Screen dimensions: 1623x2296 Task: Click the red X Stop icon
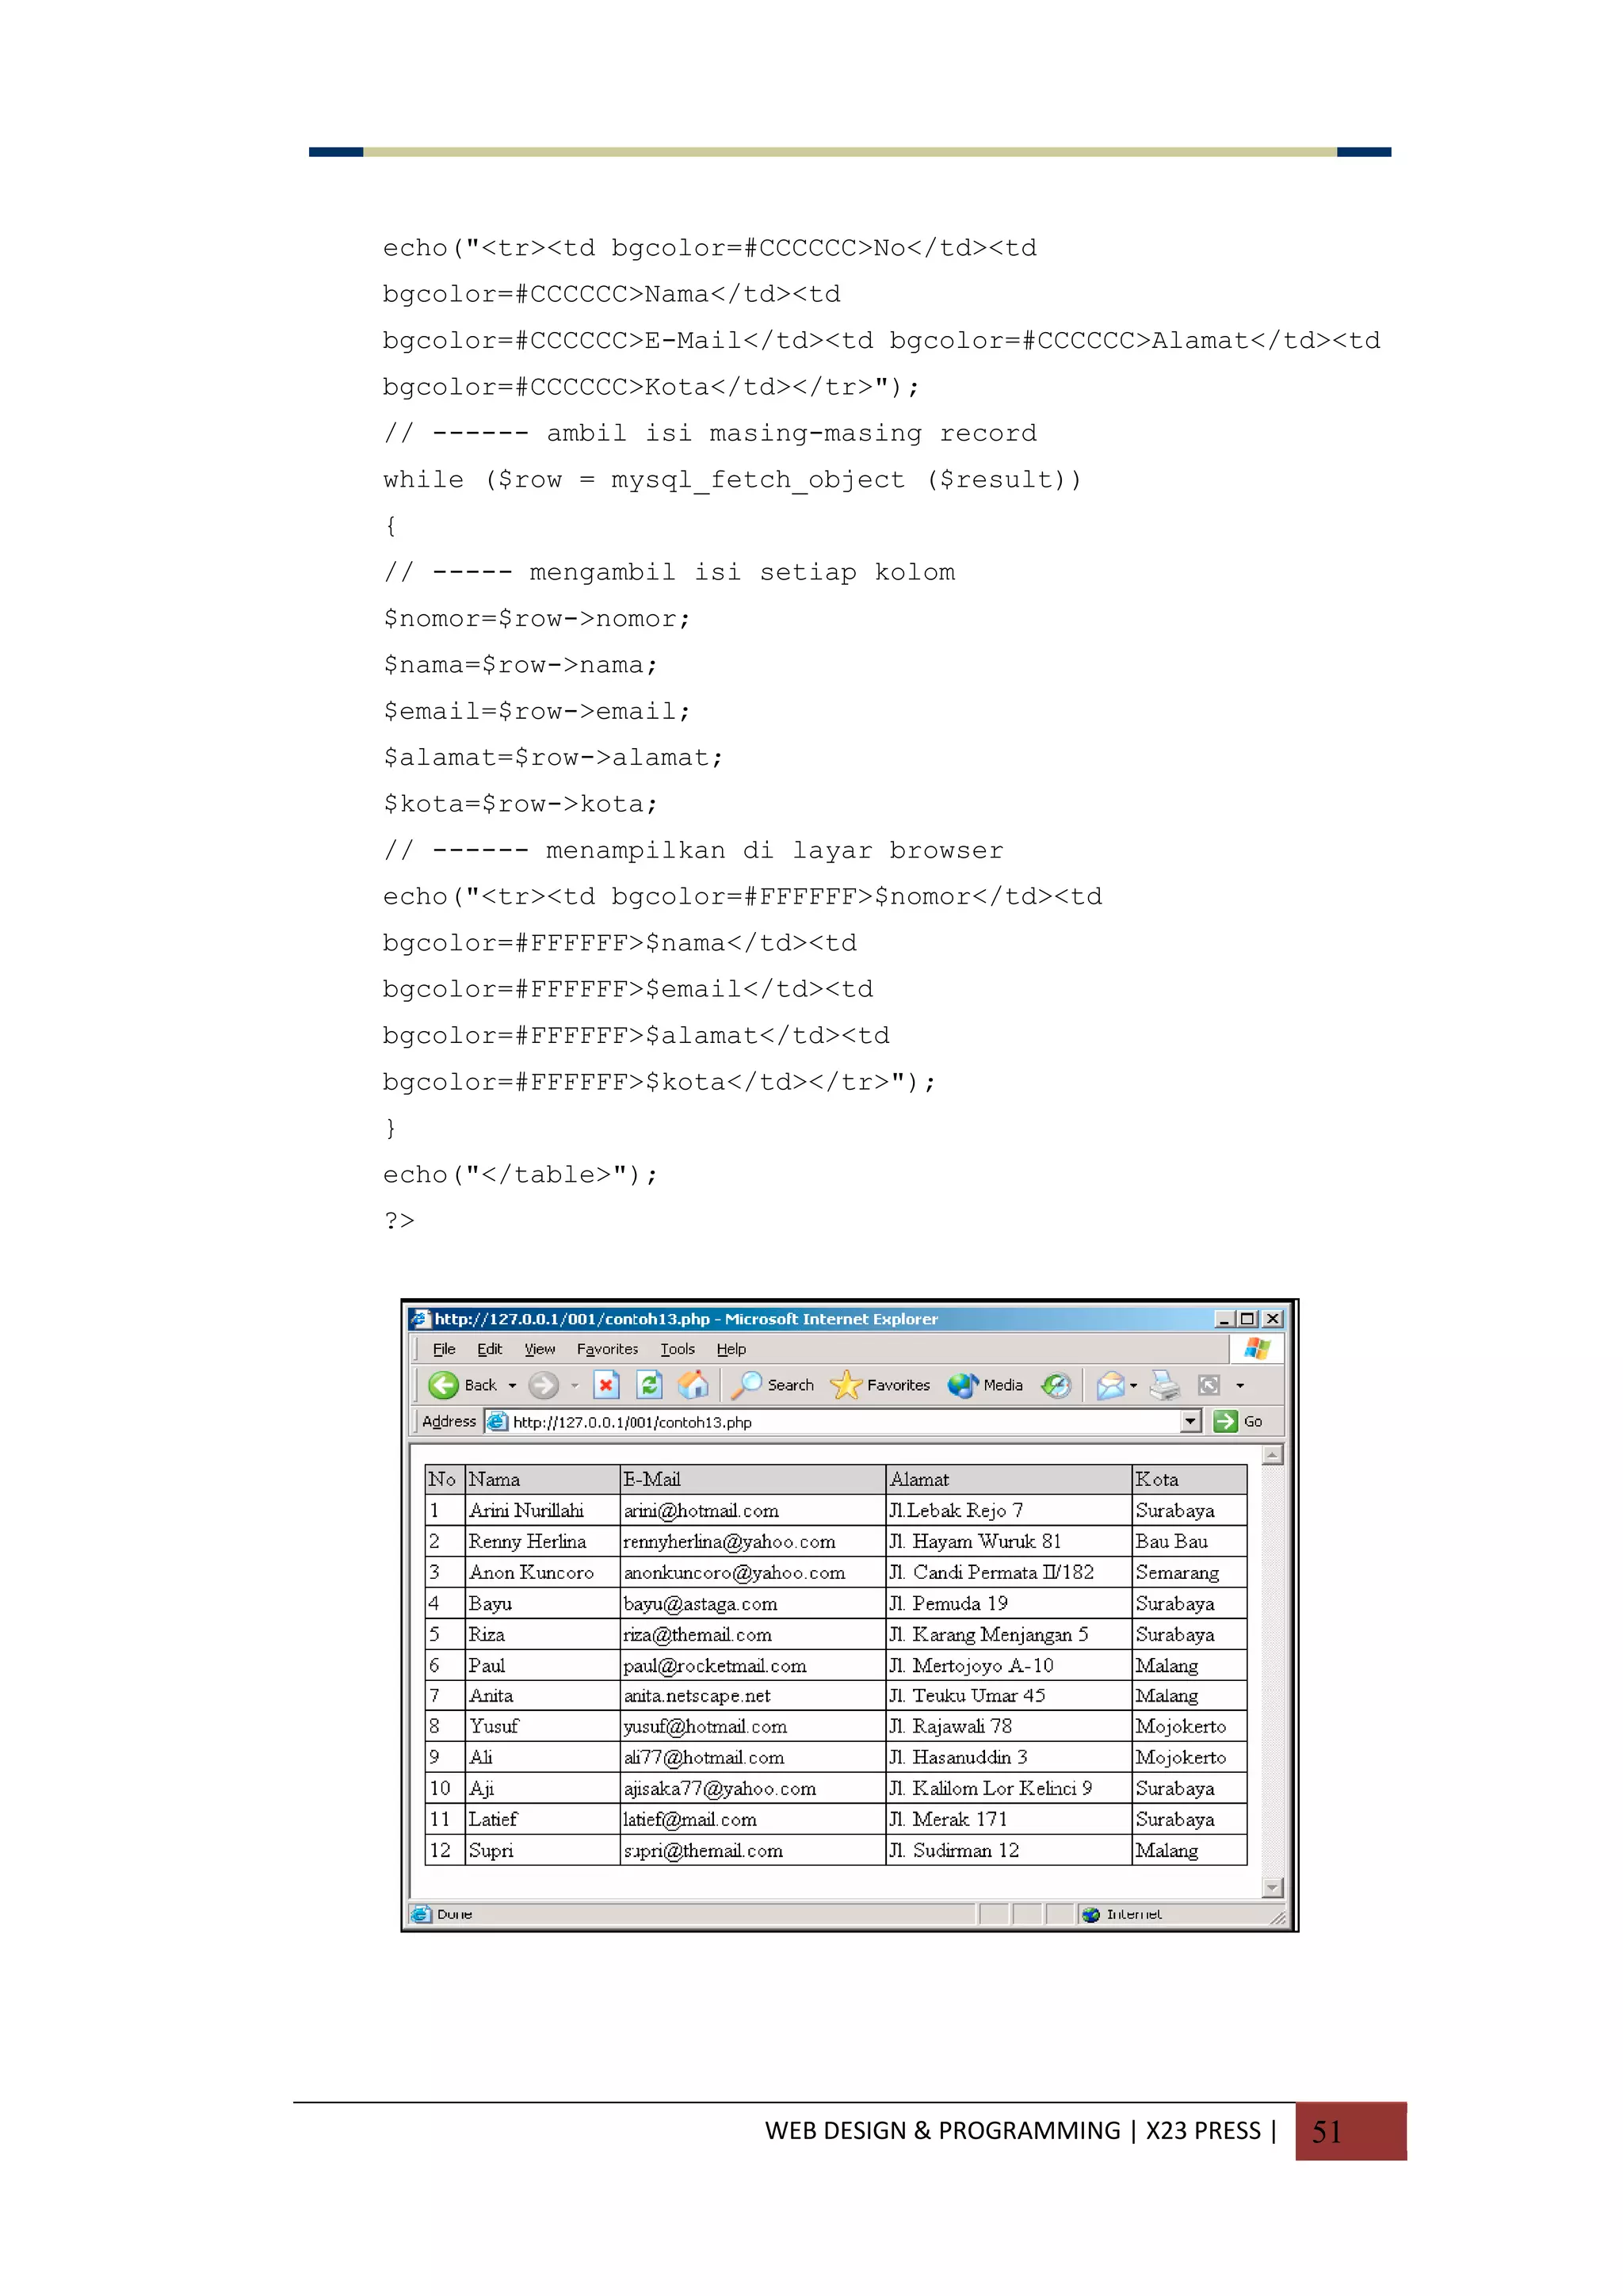[x=606, y=1385]
